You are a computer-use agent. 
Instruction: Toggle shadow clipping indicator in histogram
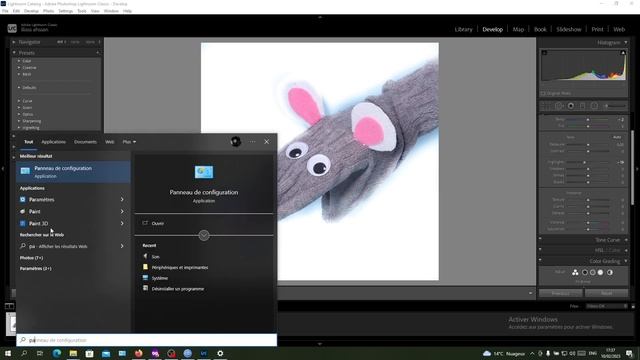click(544, 53)
